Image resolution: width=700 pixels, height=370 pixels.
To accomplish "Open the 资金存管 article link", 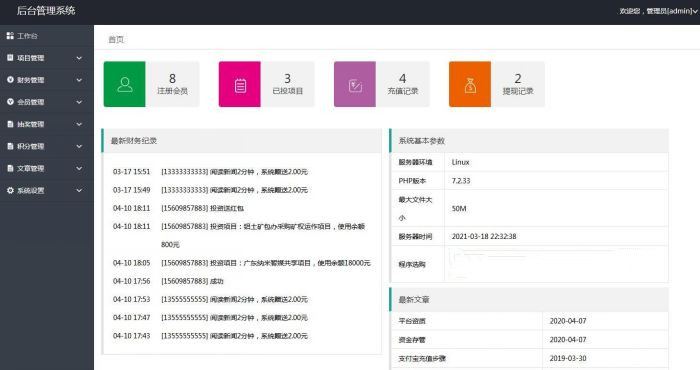I will [412, 340].
